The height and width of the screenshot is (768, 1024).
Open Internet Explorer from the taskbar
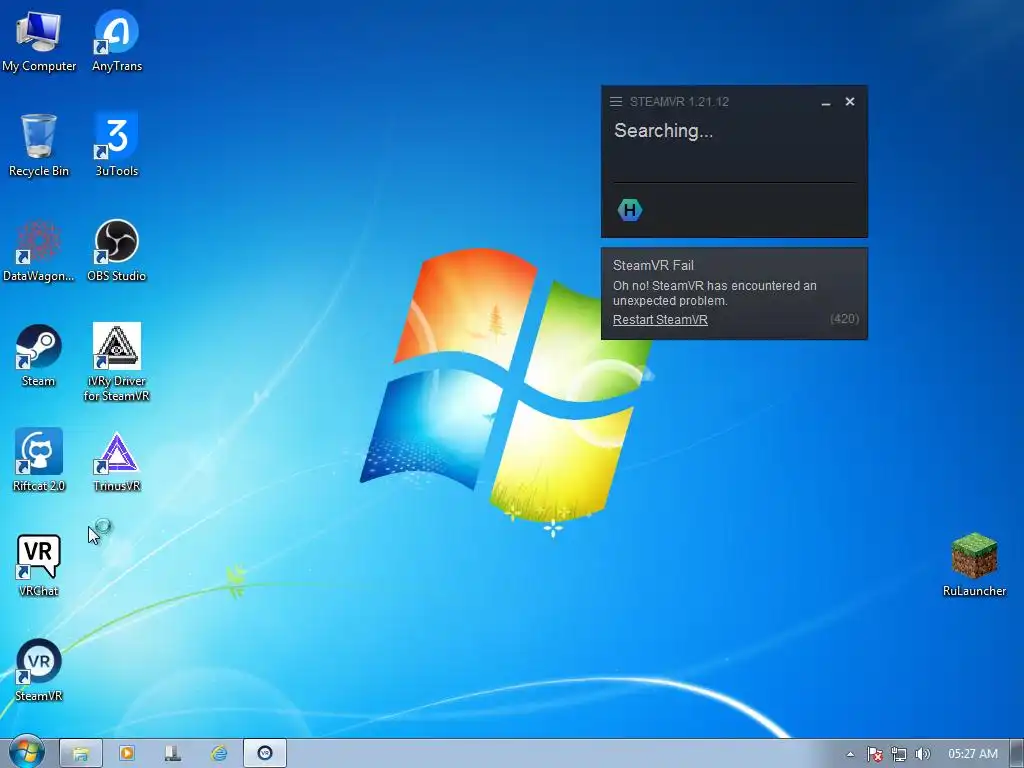[219, 753]
